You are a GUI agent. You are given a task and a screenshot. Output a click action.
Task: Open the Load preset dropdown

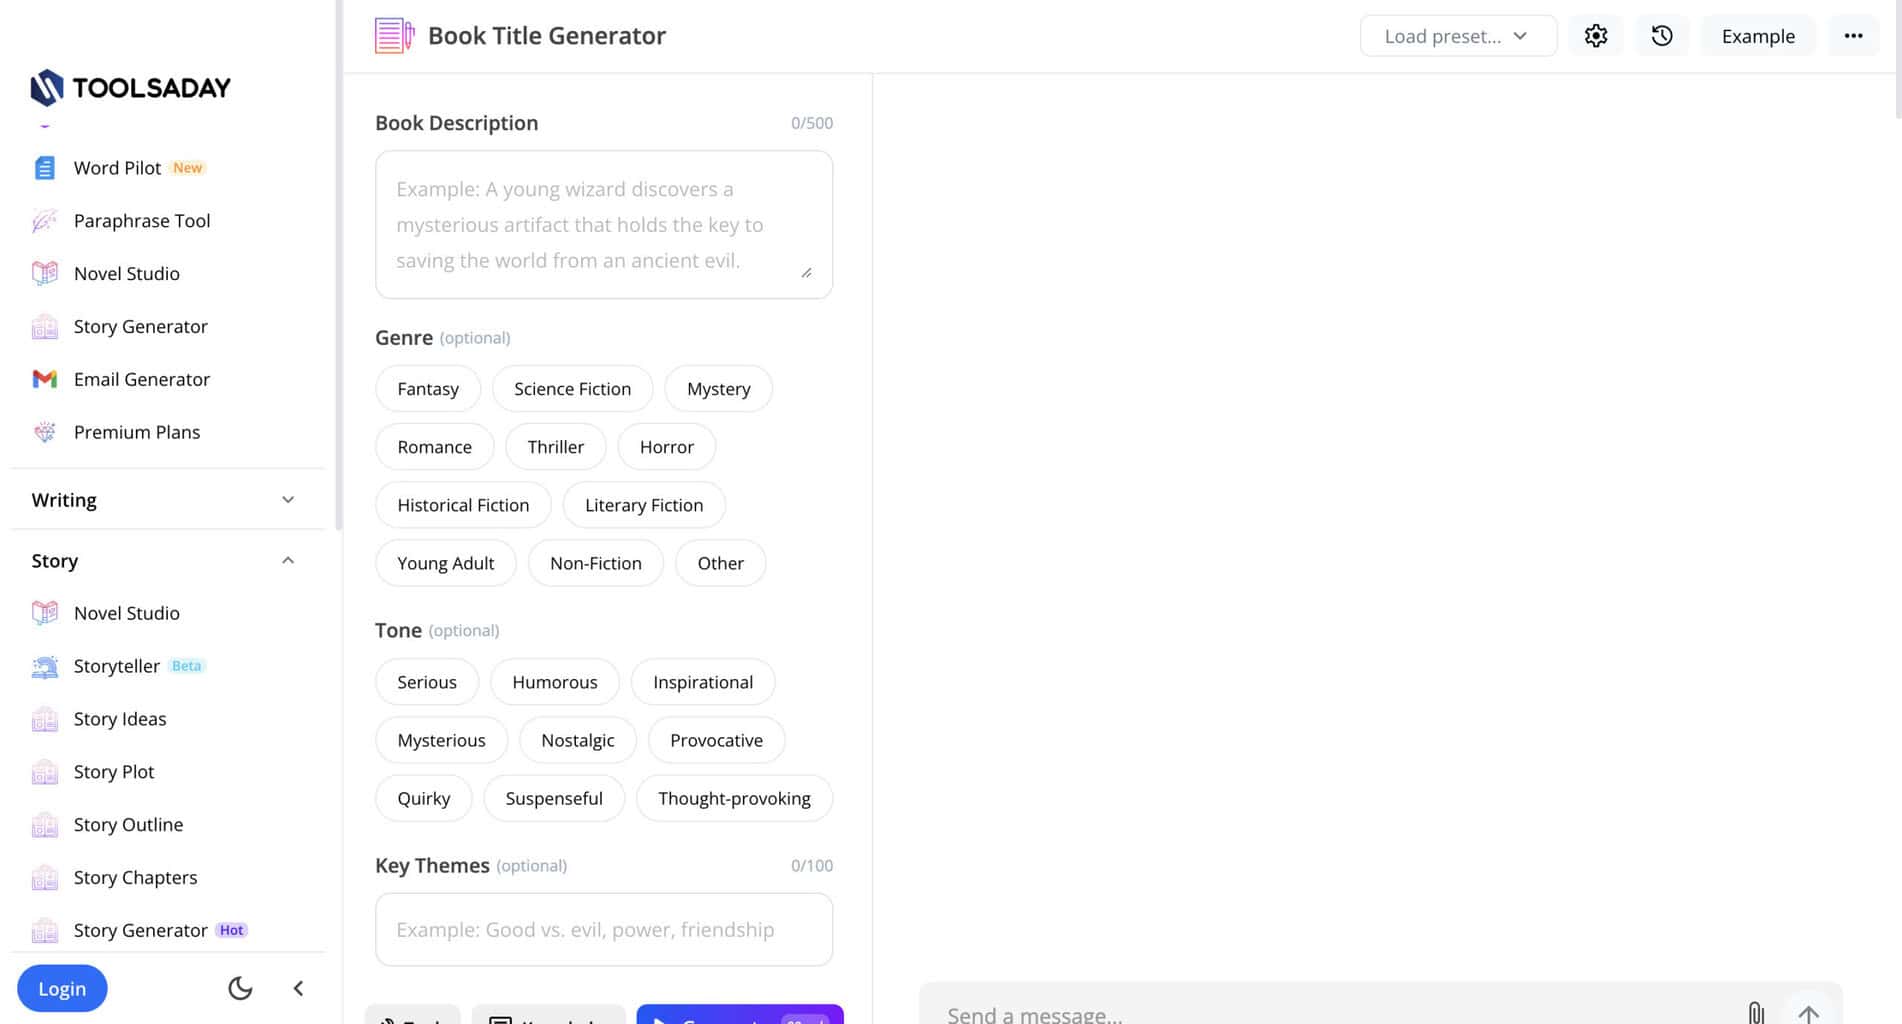(1457, 35)
